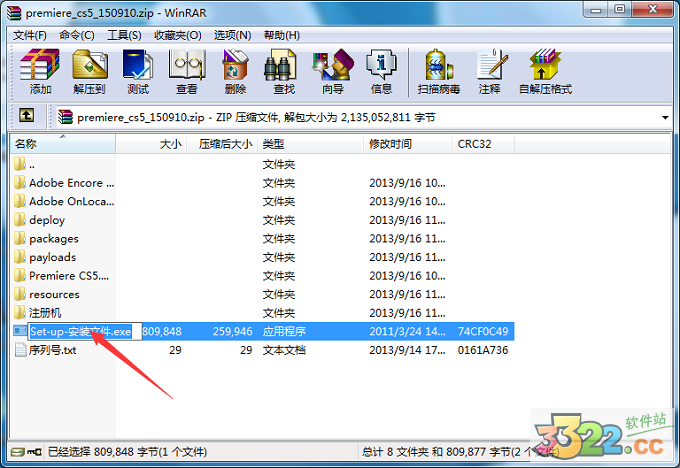Click '应用程序' type cell
The width and height of the screenshot is (680, 468).
284,331
